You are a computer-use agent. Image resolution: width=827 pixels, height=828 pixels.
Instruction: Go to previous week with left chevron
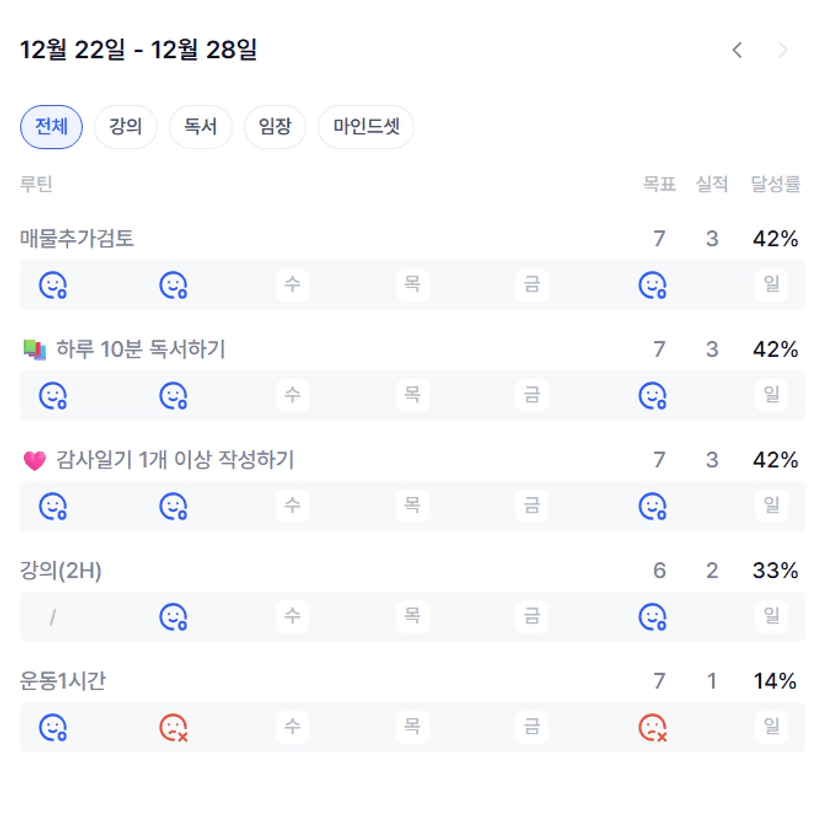click(737, 50)
